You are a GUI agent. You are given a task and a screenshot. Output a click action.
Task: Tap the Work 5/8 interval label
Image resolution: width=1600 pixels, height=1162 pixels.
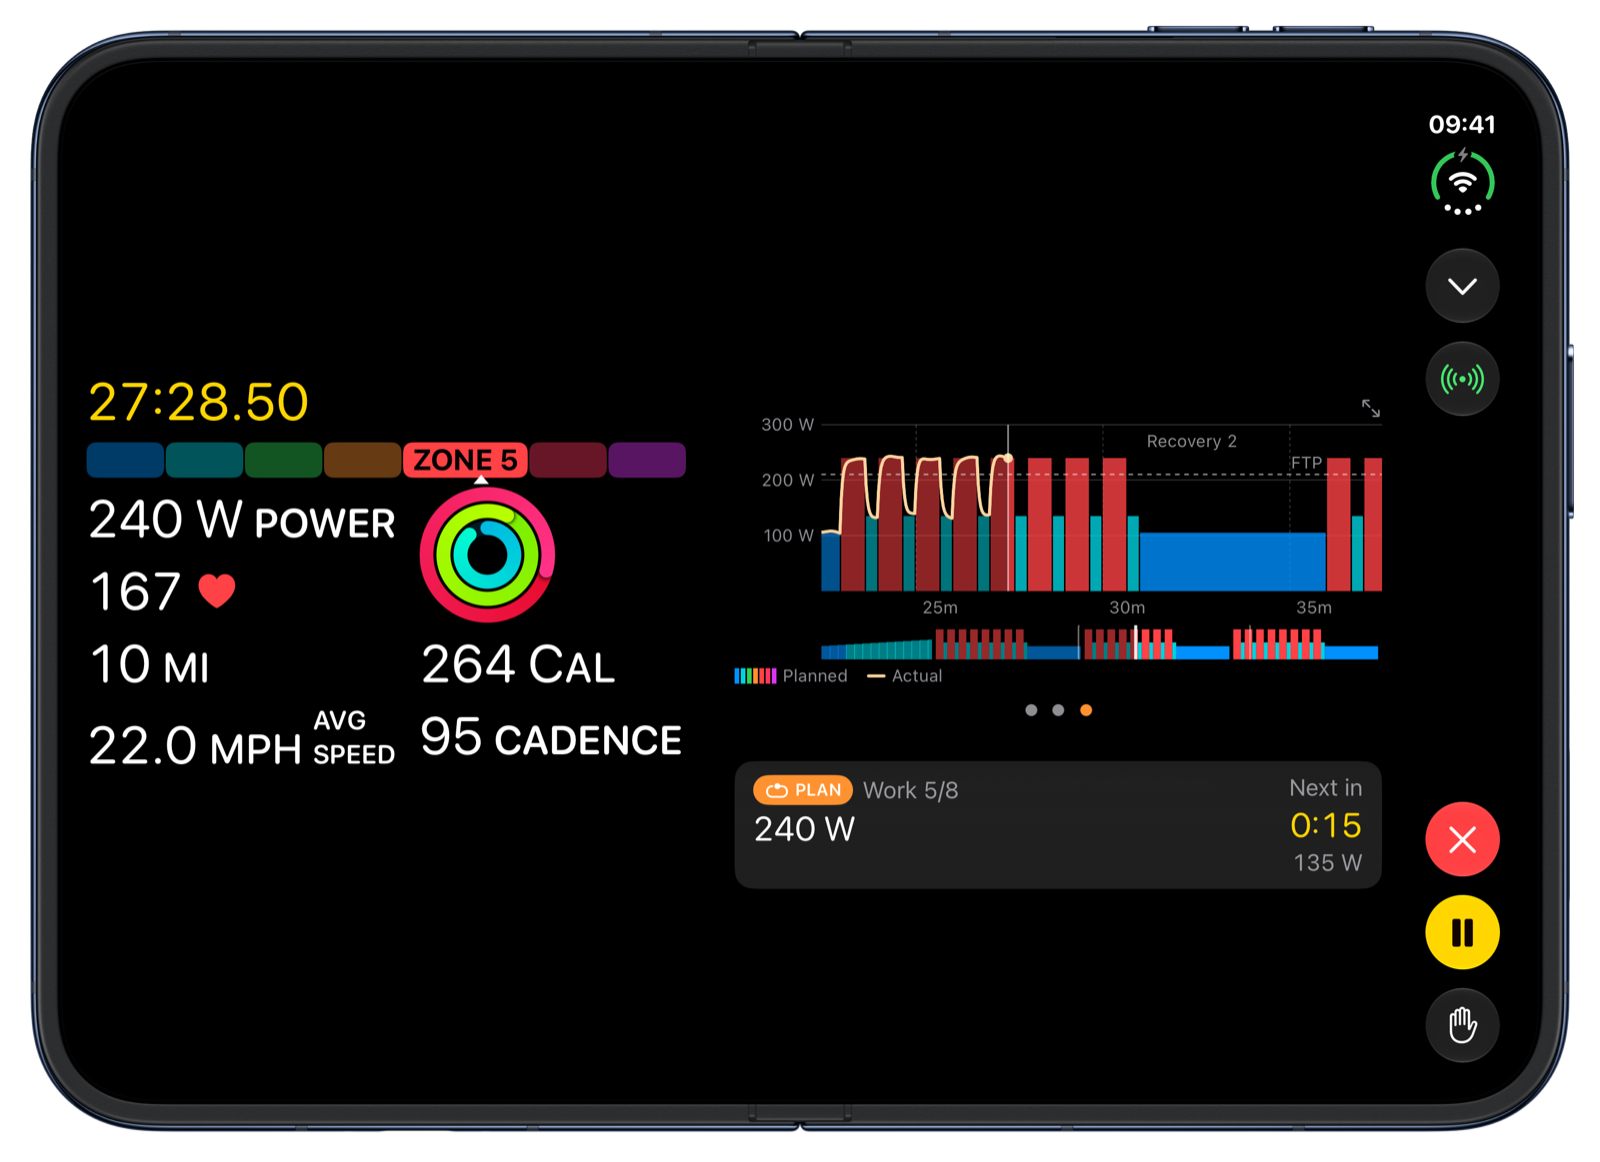pyautogui.click(x=910, y=790)
